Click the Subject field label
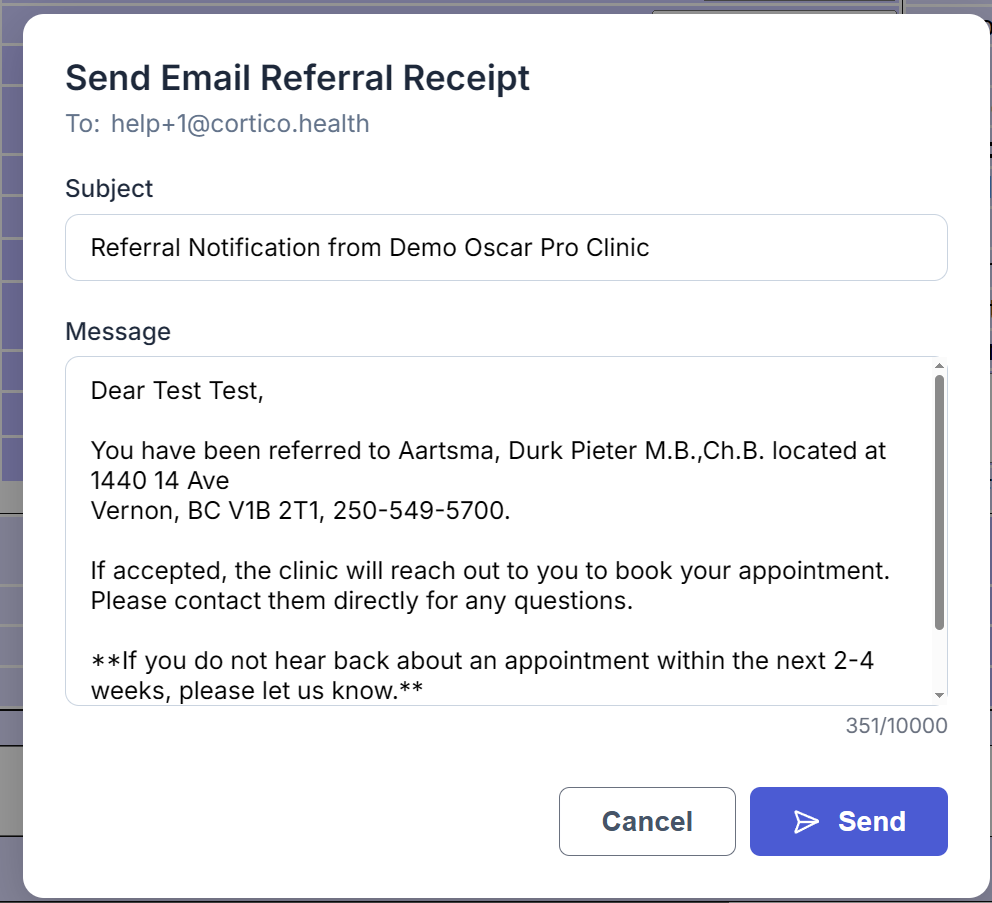Viewport: 992px width, 903px height. (109, 188)
